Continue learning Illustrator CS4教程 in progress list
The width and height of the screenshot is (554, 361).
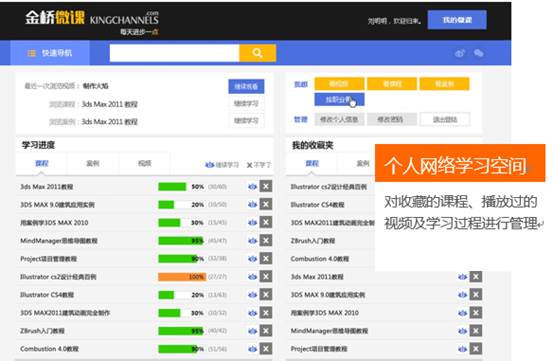tap(252, 295)
